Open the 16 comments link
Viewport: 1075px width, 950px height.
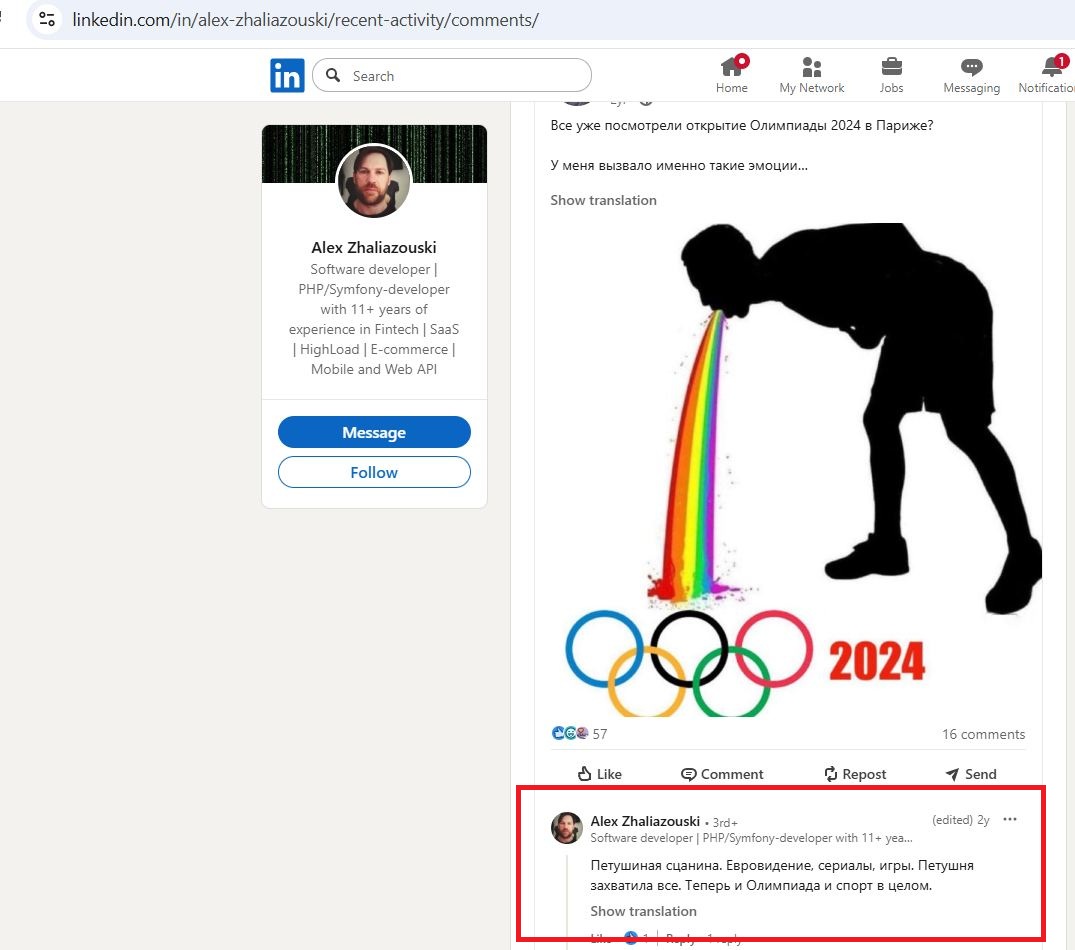[x=983, y=734]
